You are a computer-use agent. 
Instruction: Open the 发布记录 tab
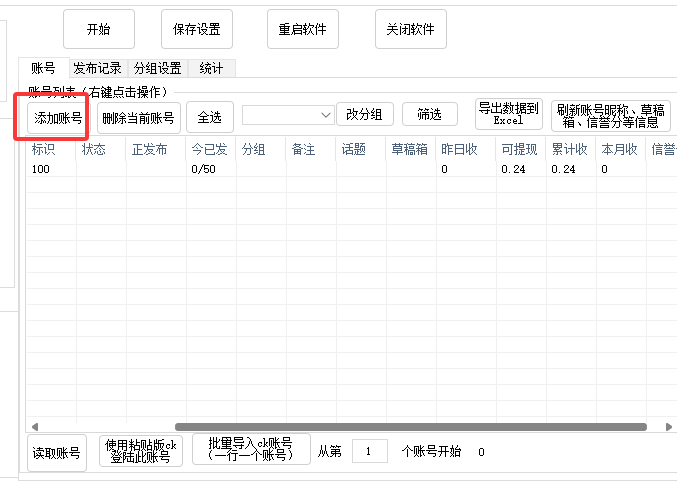(97, 69)
